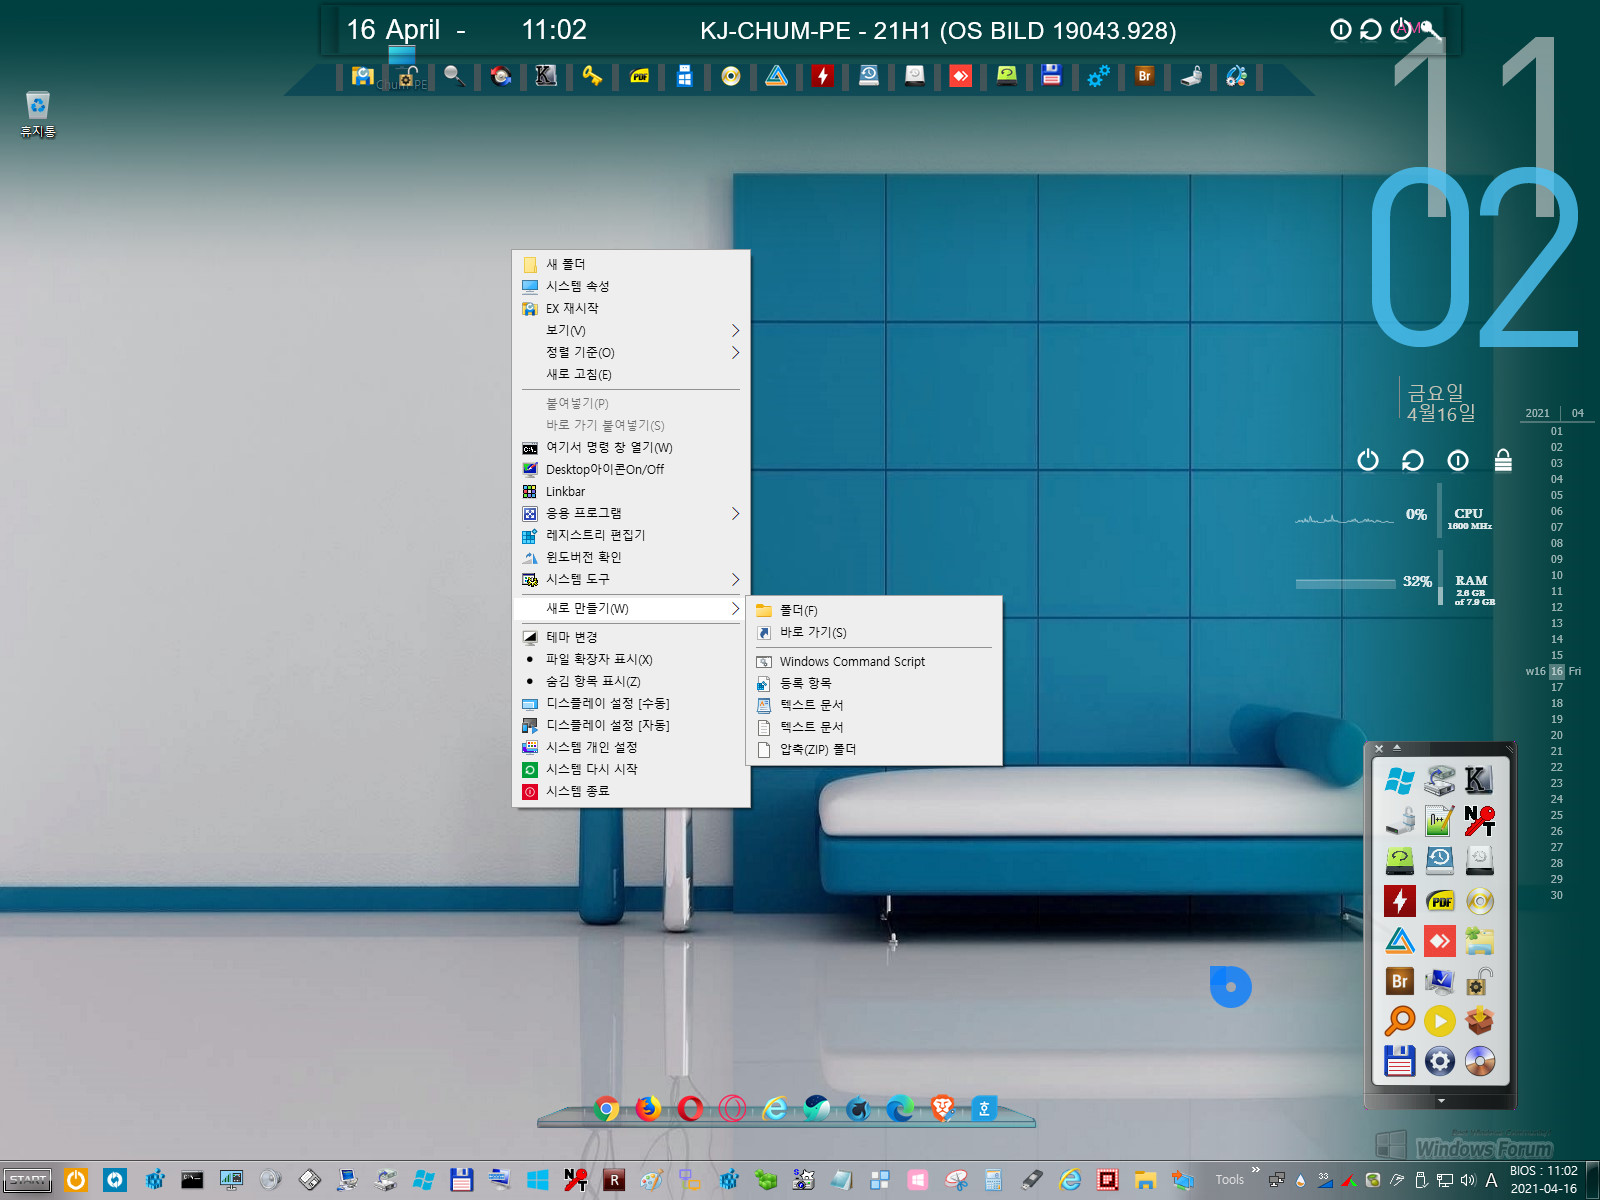
Task: Launch Firefox from the bottom dock
Action: click(x=648, y=1108)
